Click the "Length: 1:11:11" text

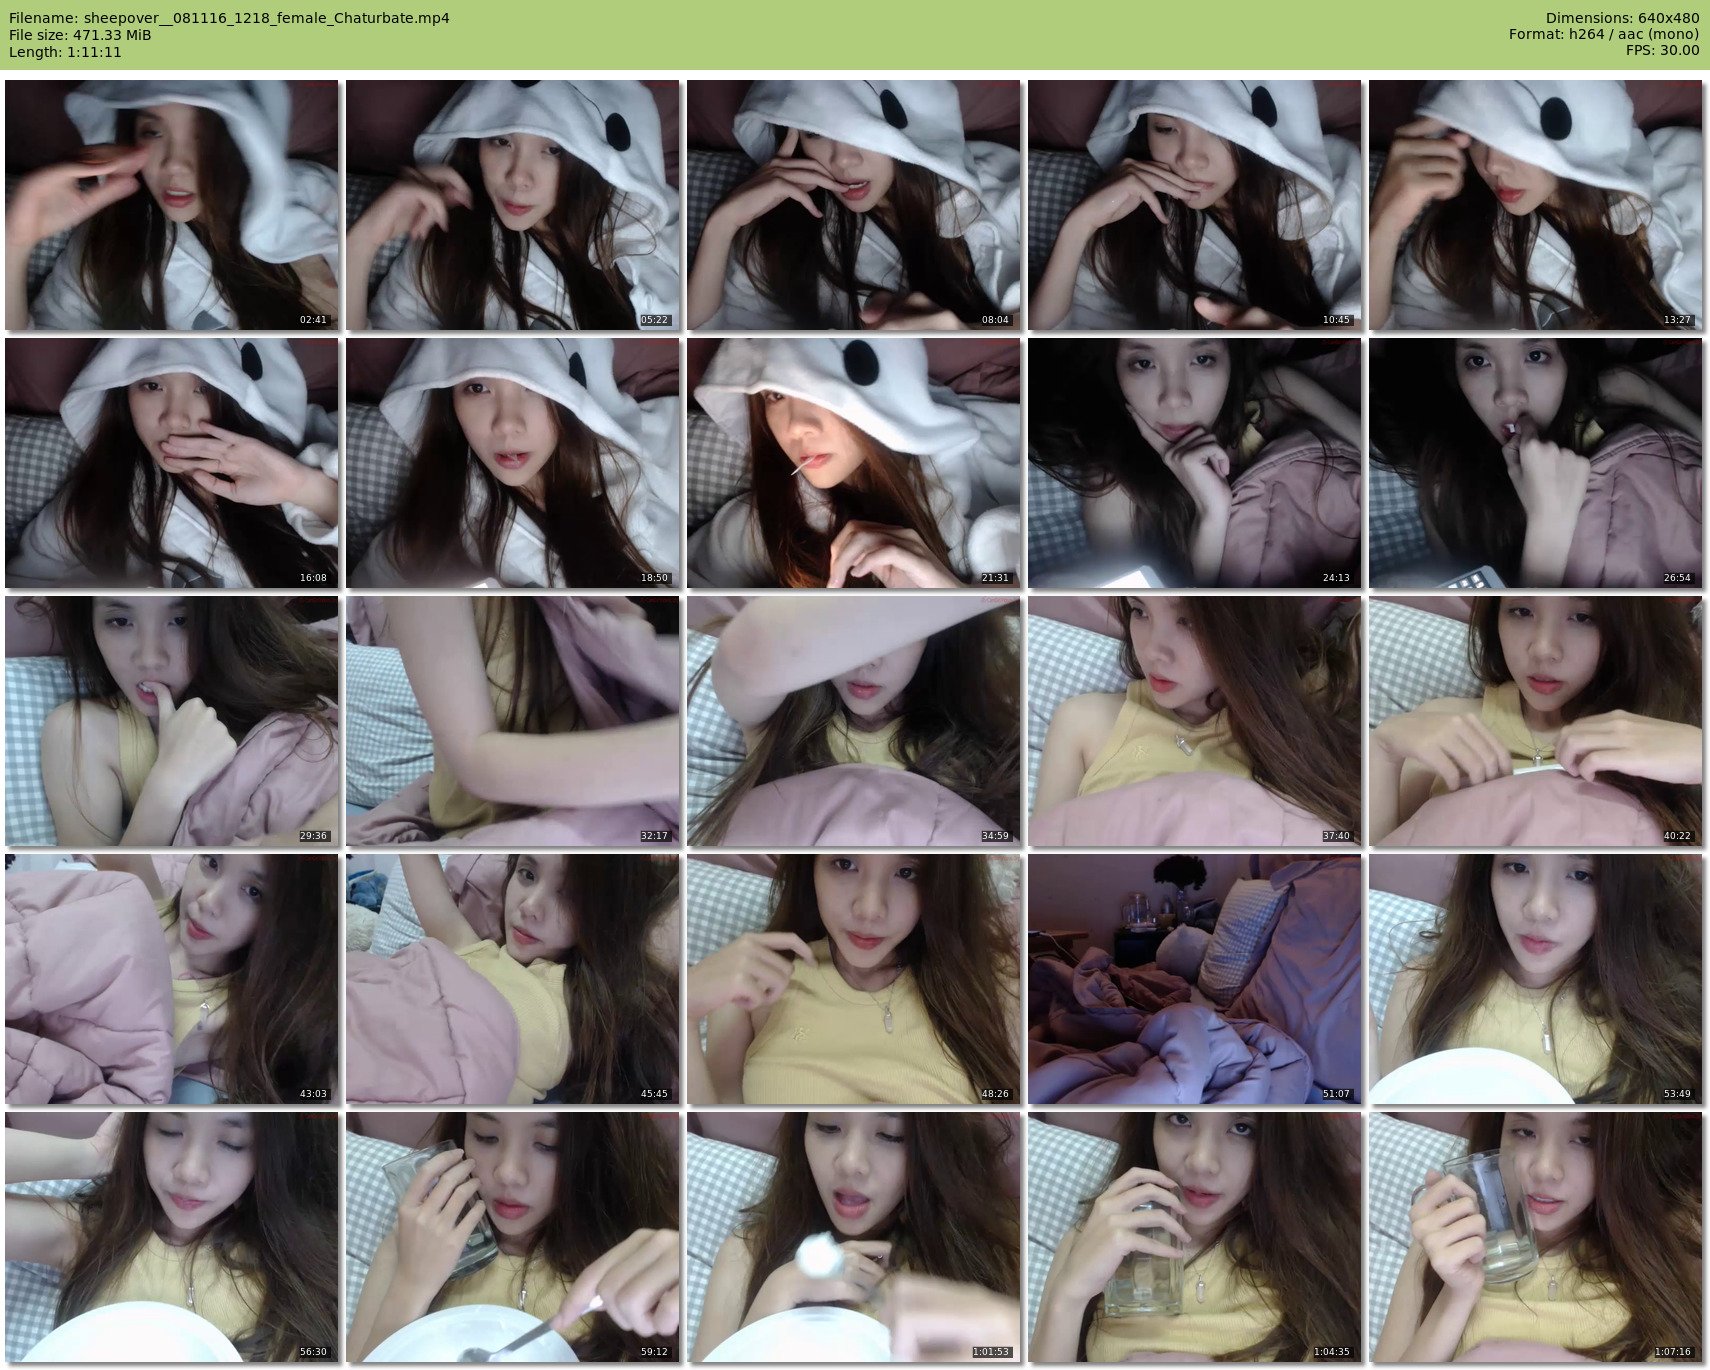65,52
